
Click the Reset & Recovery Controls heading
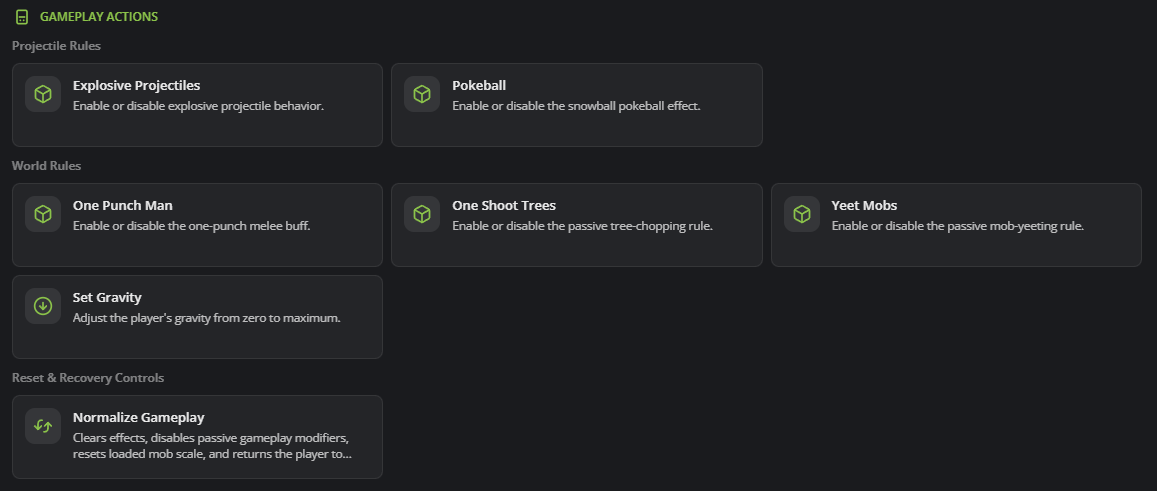tap(88, 377)
